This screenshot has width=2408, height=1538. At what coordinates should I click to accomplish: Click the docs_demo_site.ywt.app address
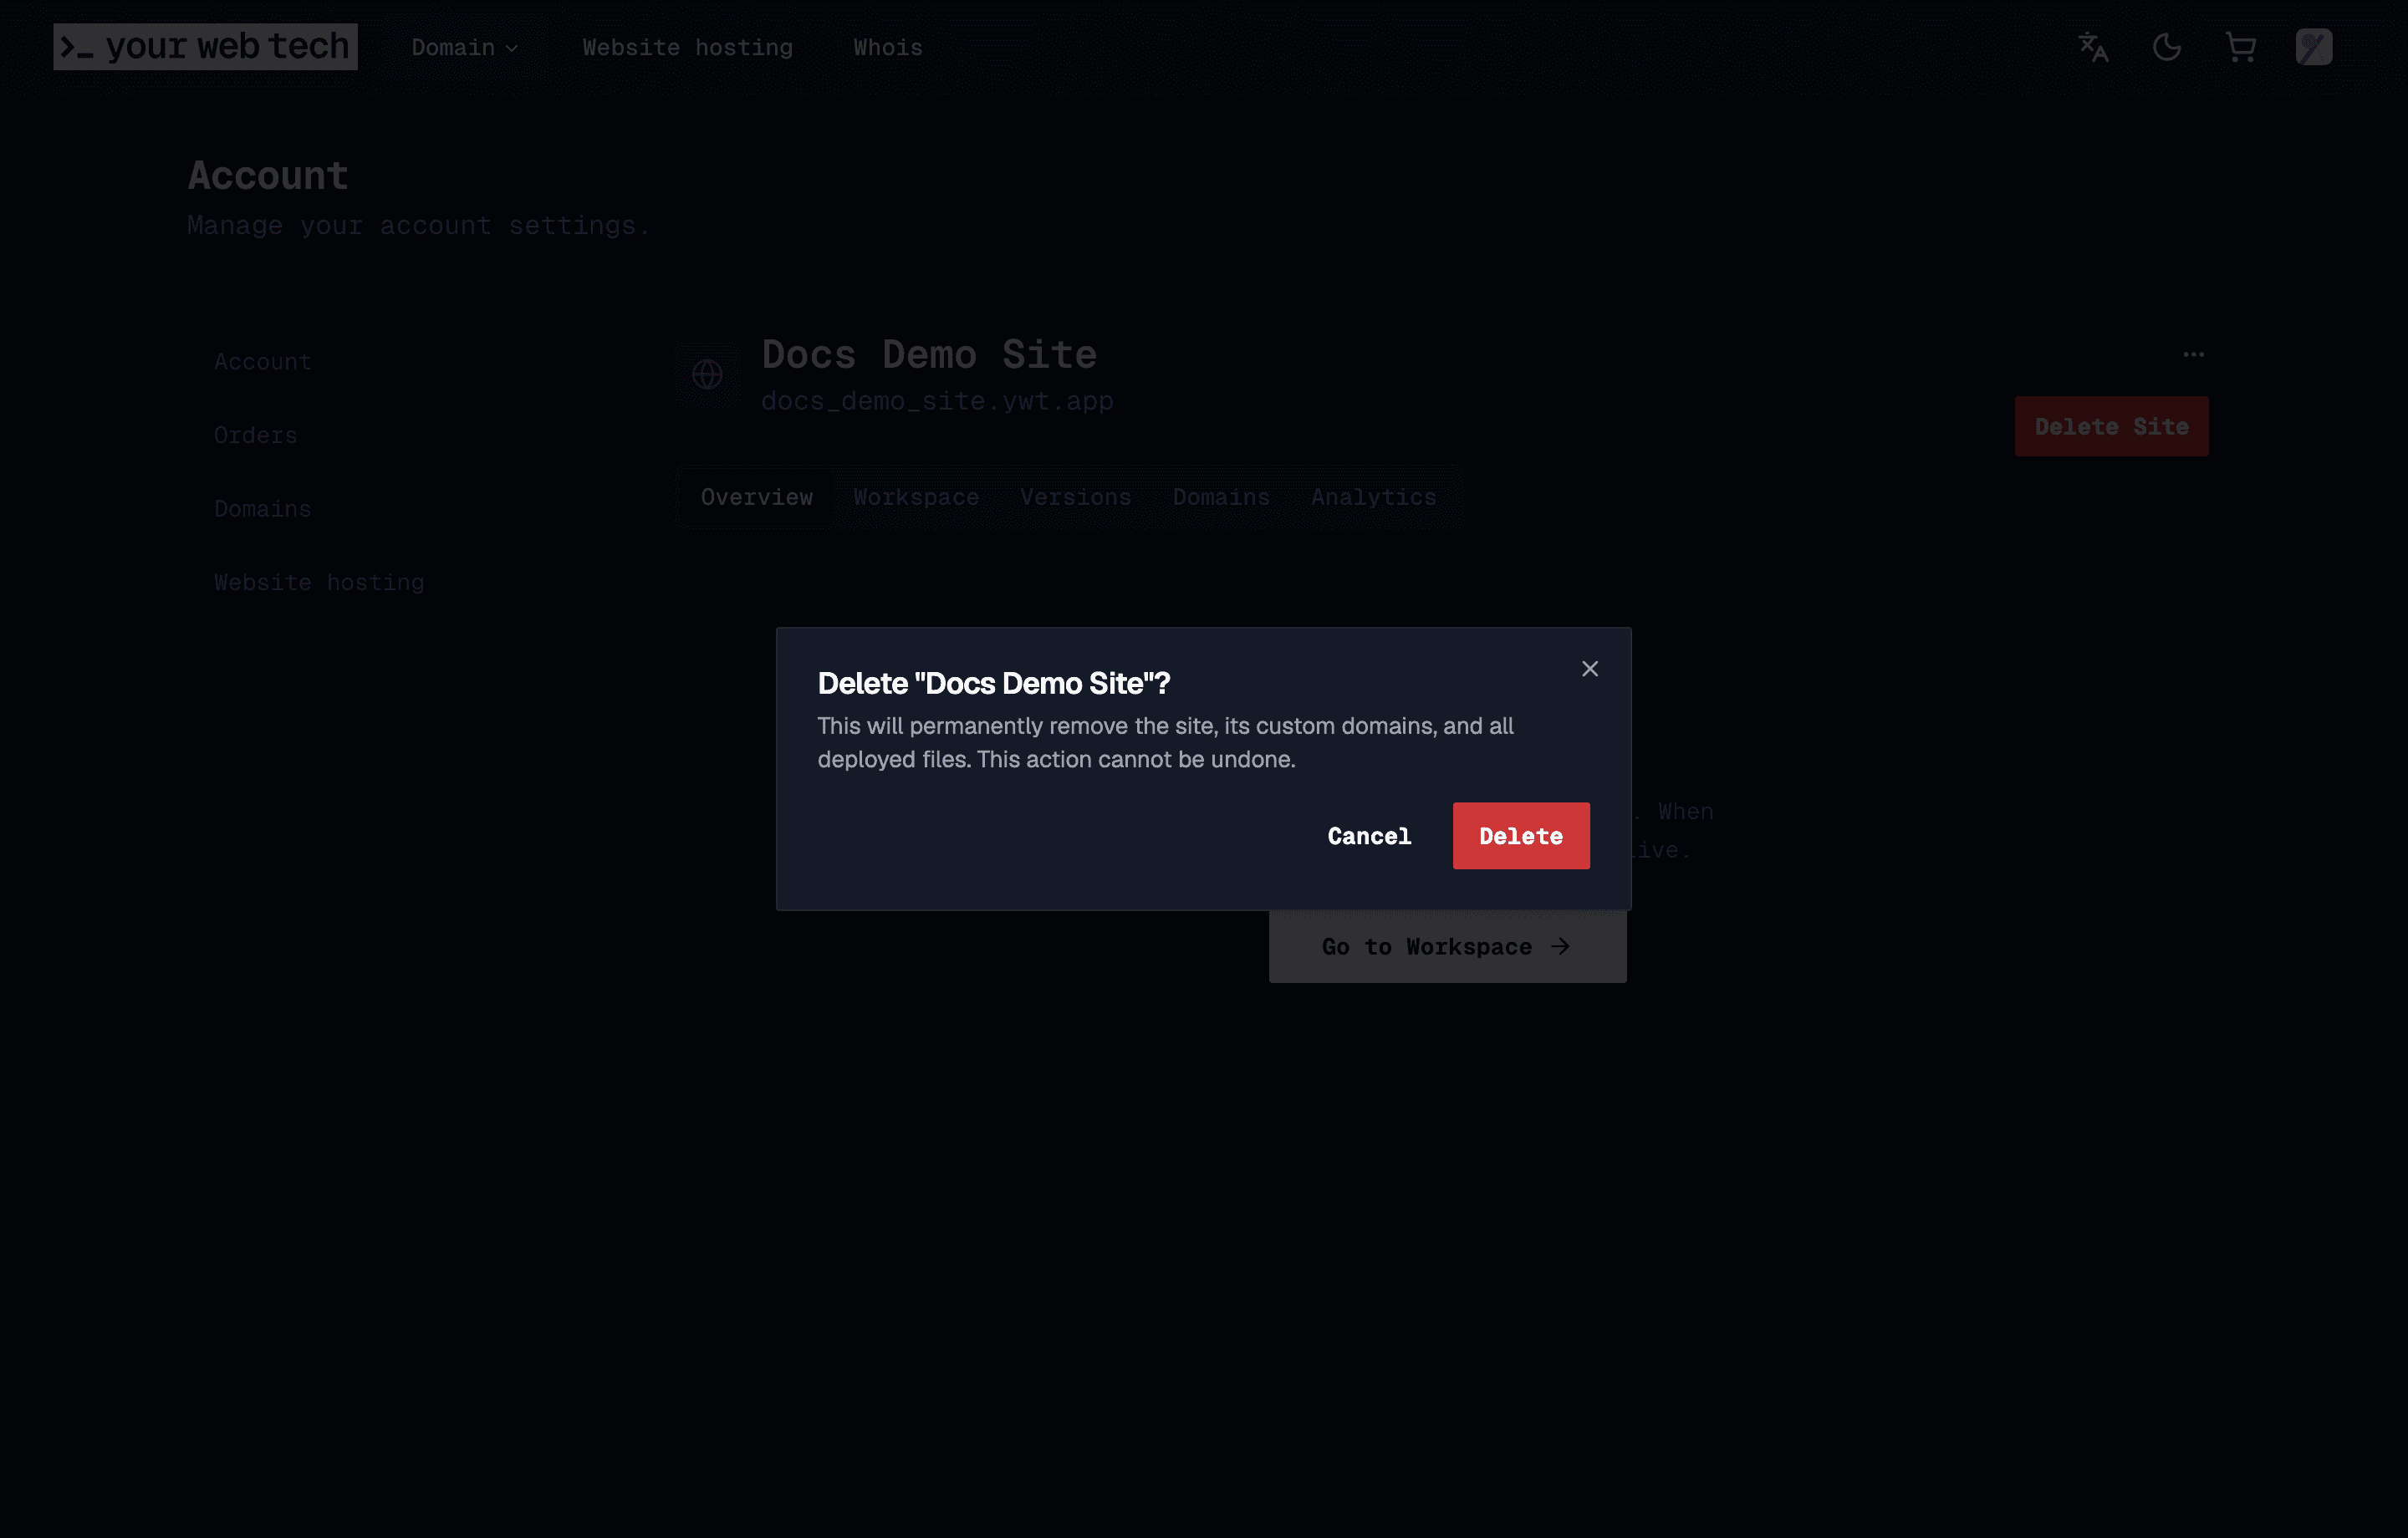[x=937, y=401]
